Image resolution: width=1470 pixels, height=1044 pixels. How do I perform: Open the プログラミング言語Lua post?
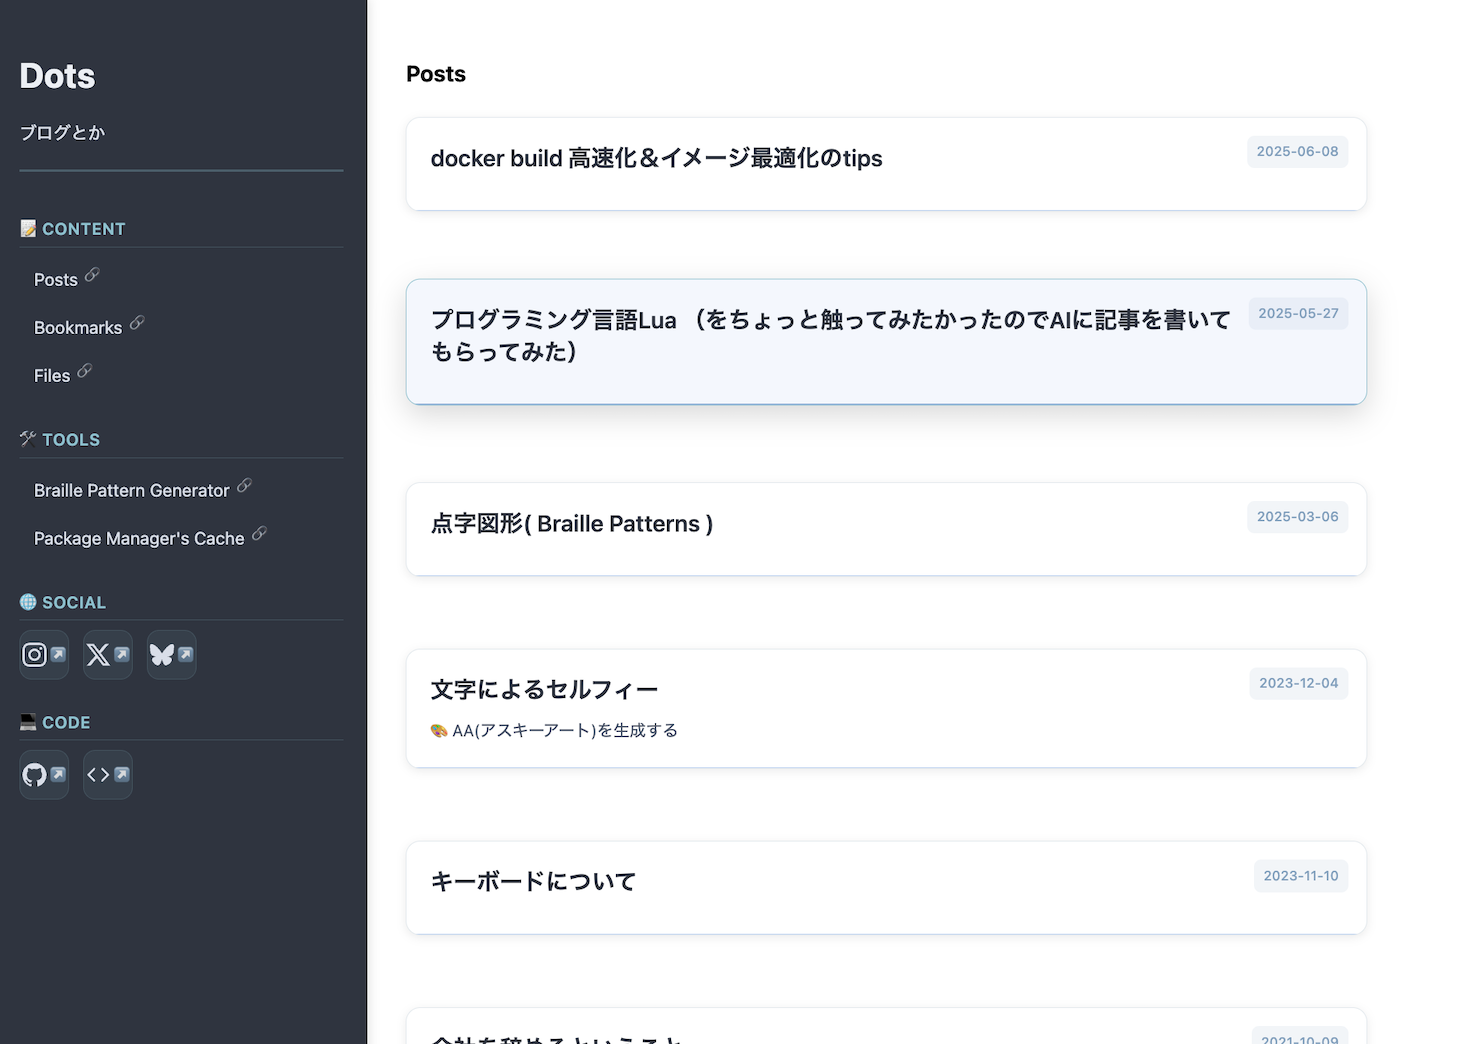pyautogui.click(x=886, y=342)
